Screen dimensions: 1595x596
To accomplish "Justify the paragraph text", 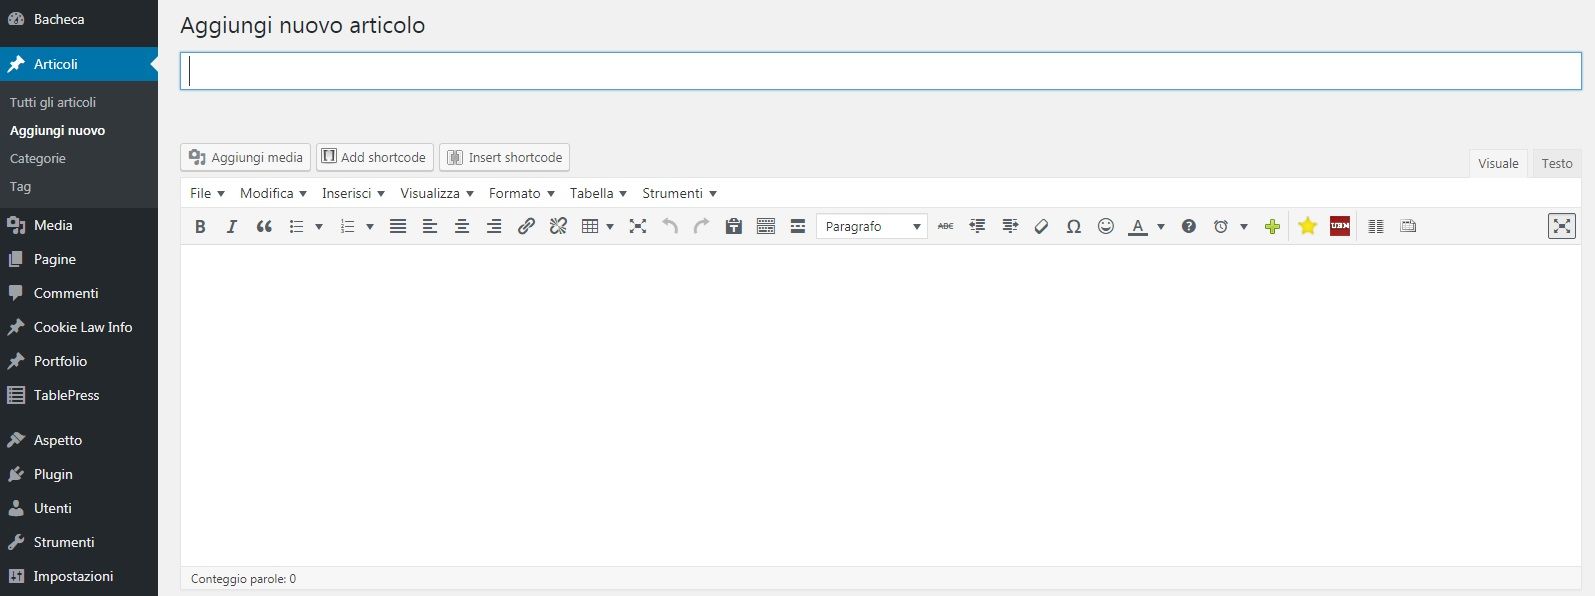I will 398,226.
